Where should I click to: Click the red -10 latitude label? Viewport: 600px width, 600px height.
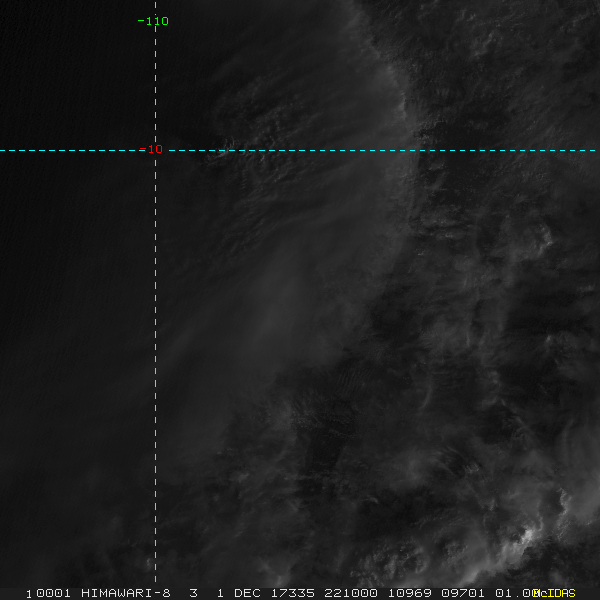pyautogui.click(x=151, y=149)
